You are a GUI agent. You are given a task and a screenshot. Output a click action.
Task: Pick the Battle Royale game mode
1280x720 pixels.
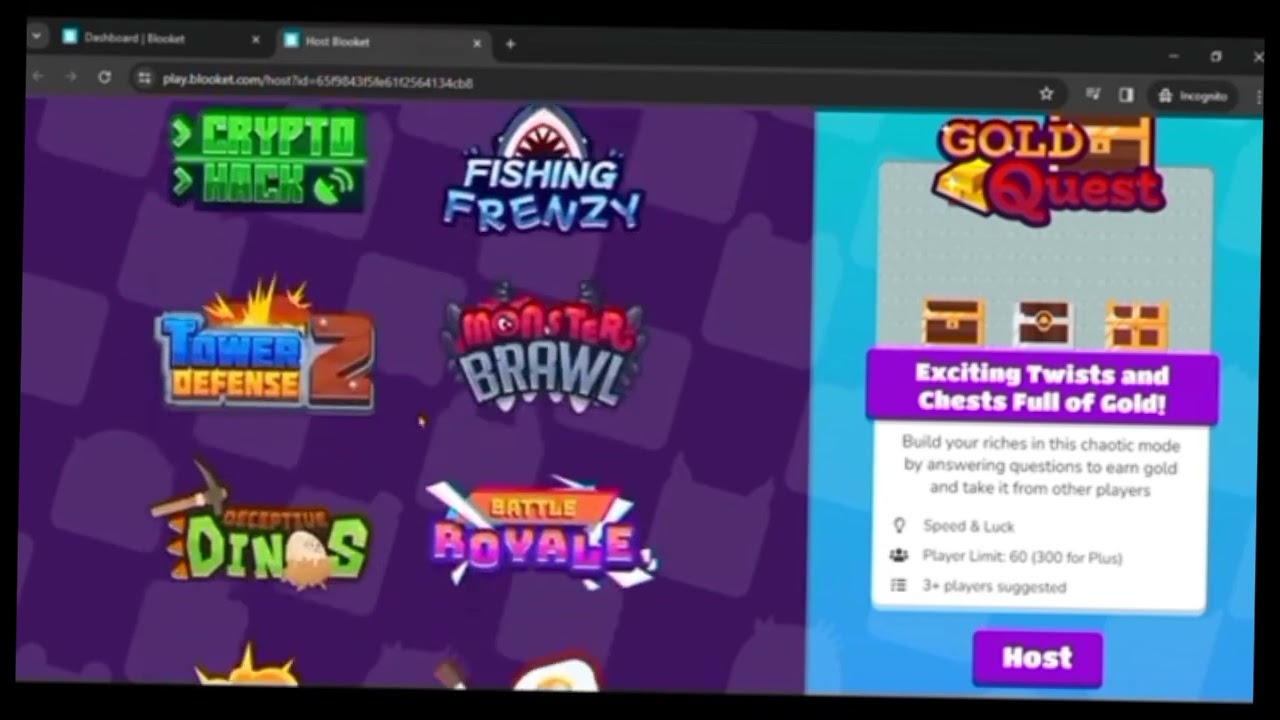point(541,530)
